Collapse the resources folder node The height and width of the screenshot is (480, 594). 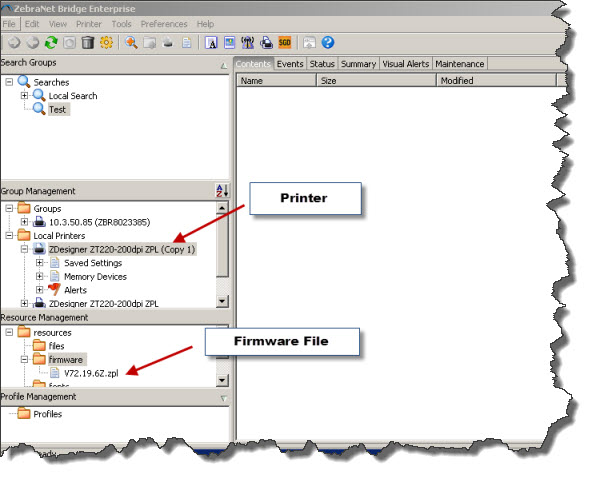(x=9, y=332)
